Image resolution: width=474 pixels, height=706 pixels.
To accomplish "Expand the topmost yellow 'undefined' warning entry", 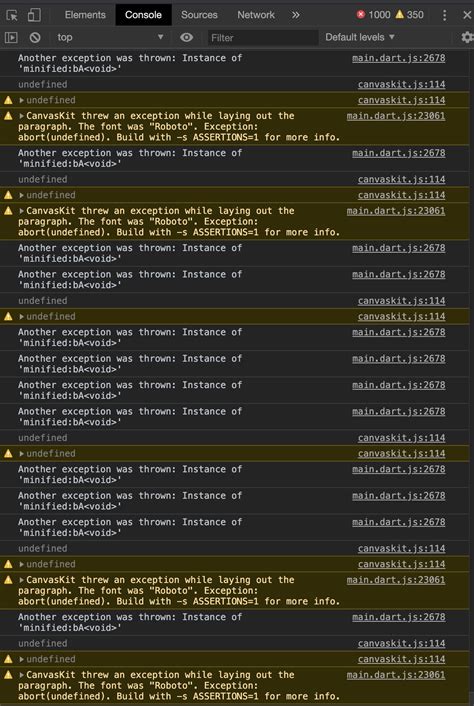I will pos(22,100).
